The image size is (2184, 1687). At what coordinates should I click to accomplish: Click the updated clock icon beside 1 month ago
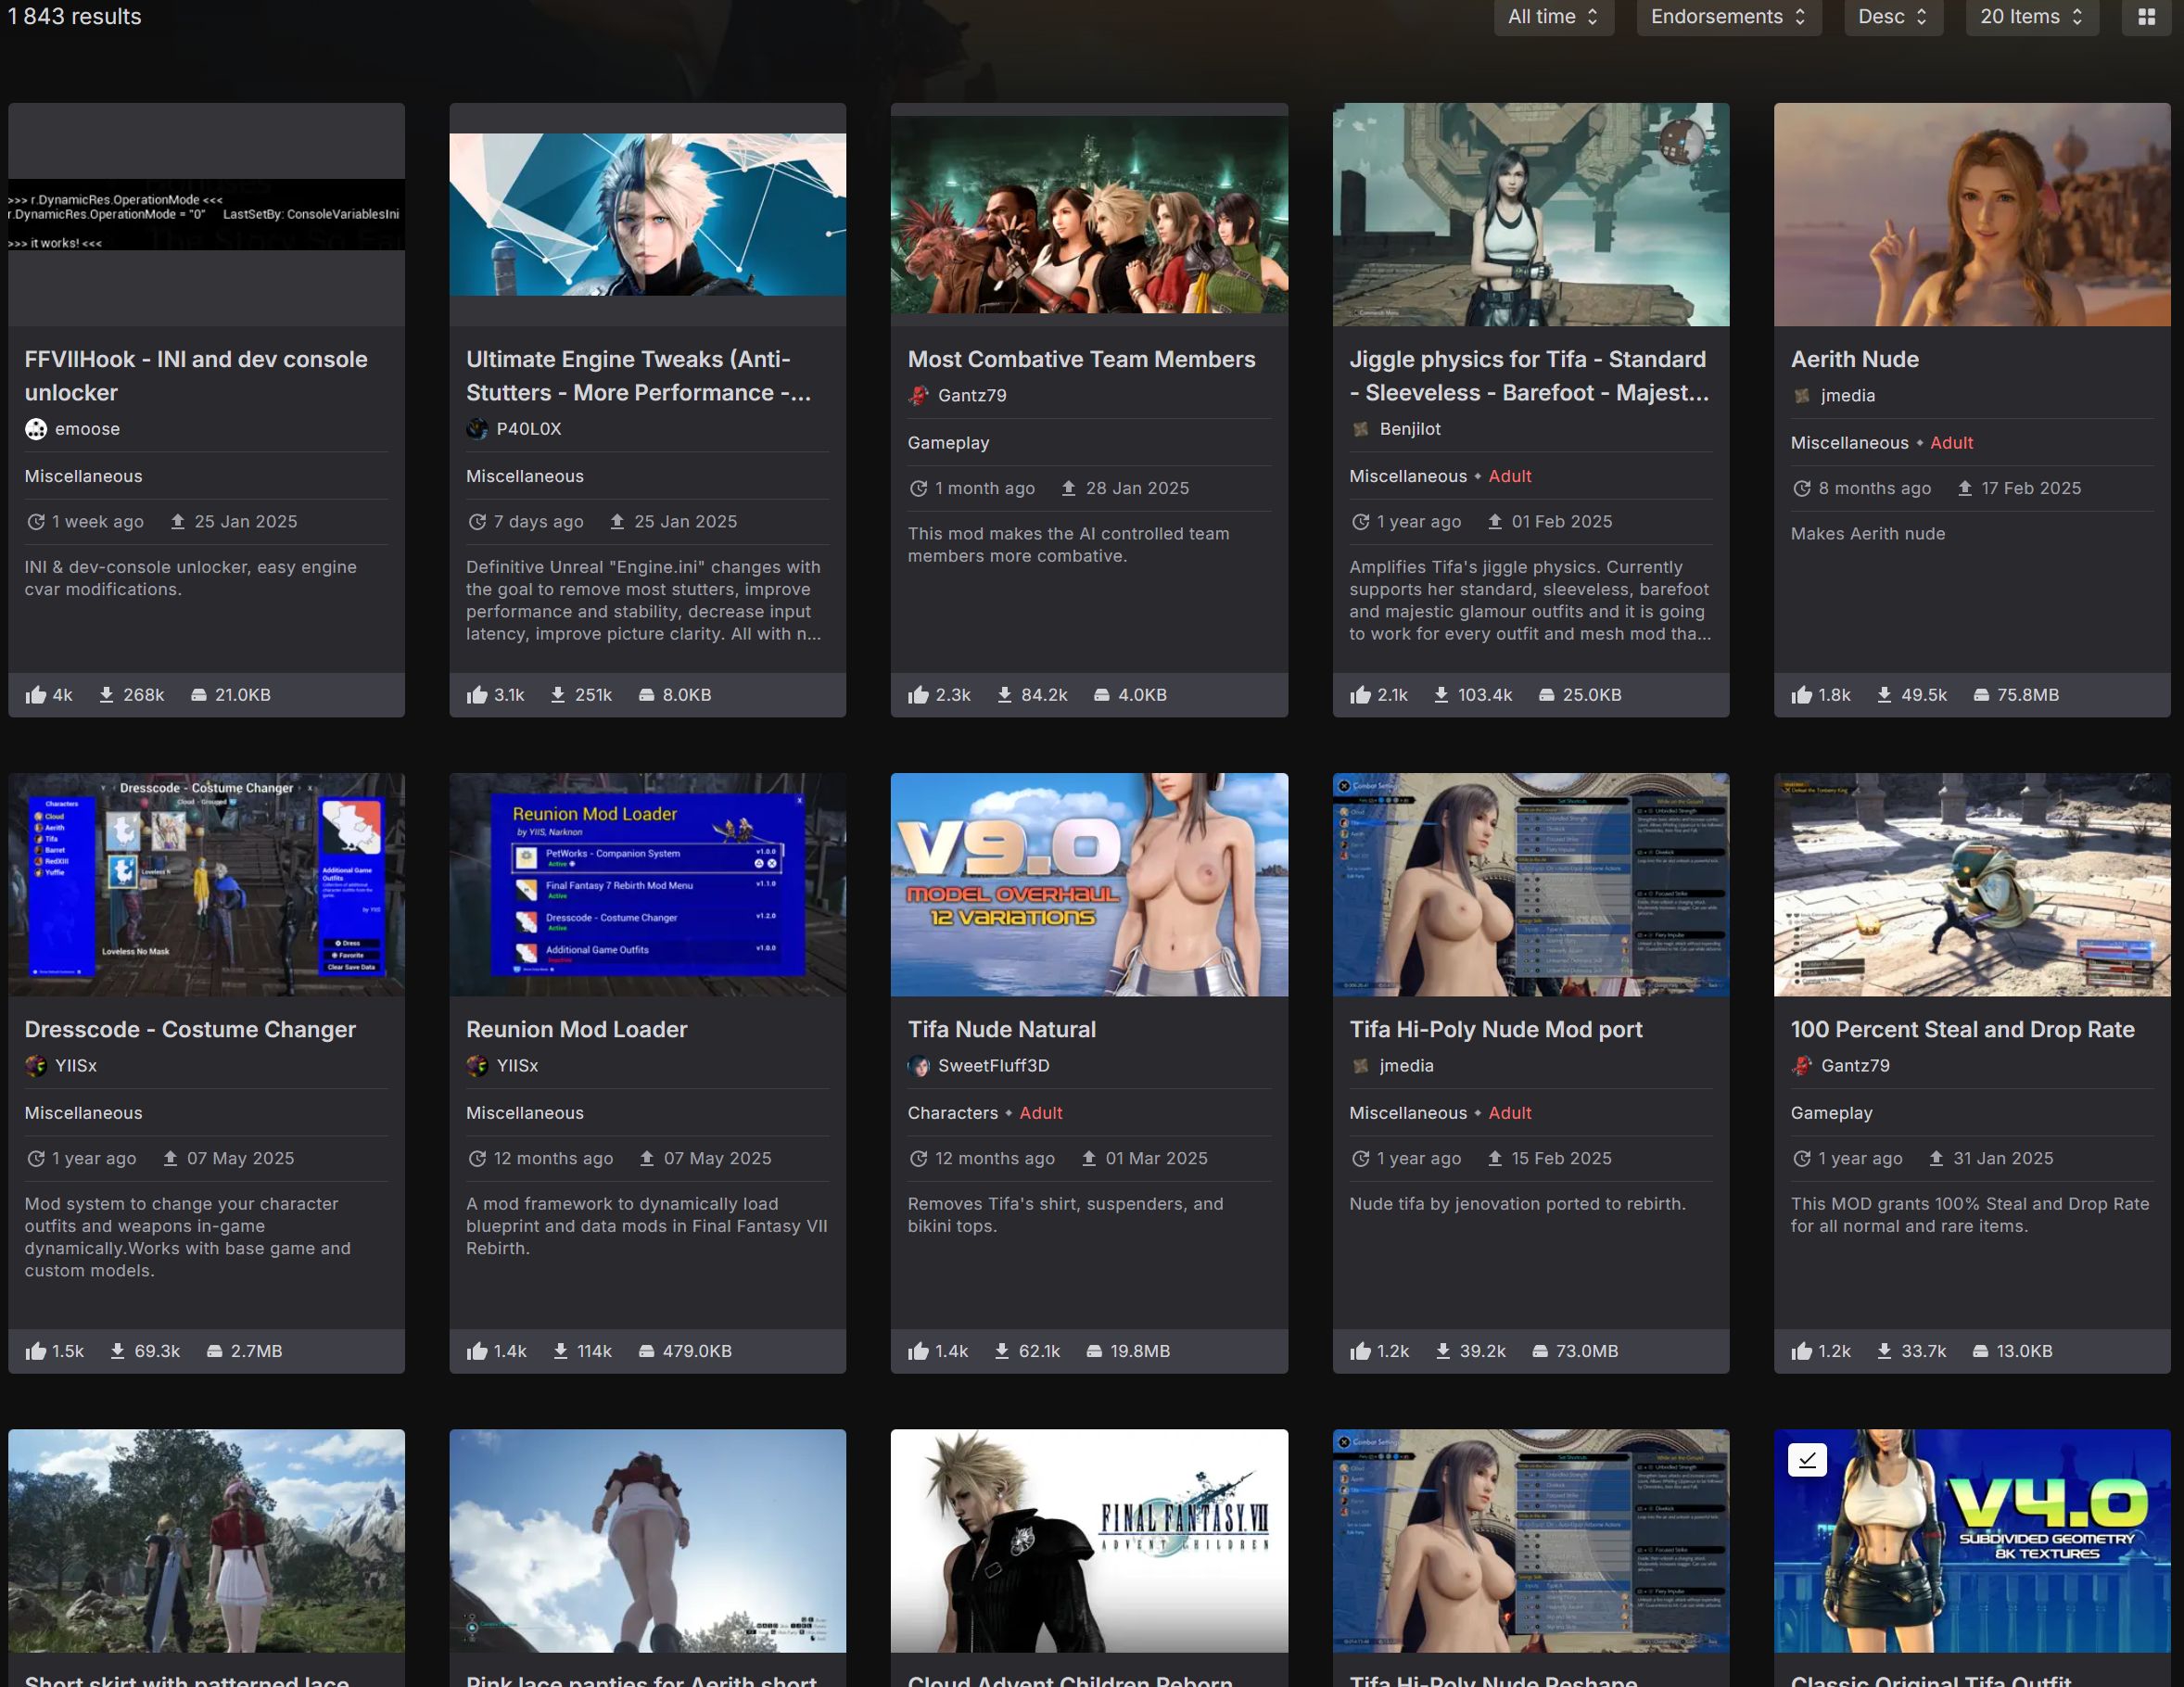918,489
